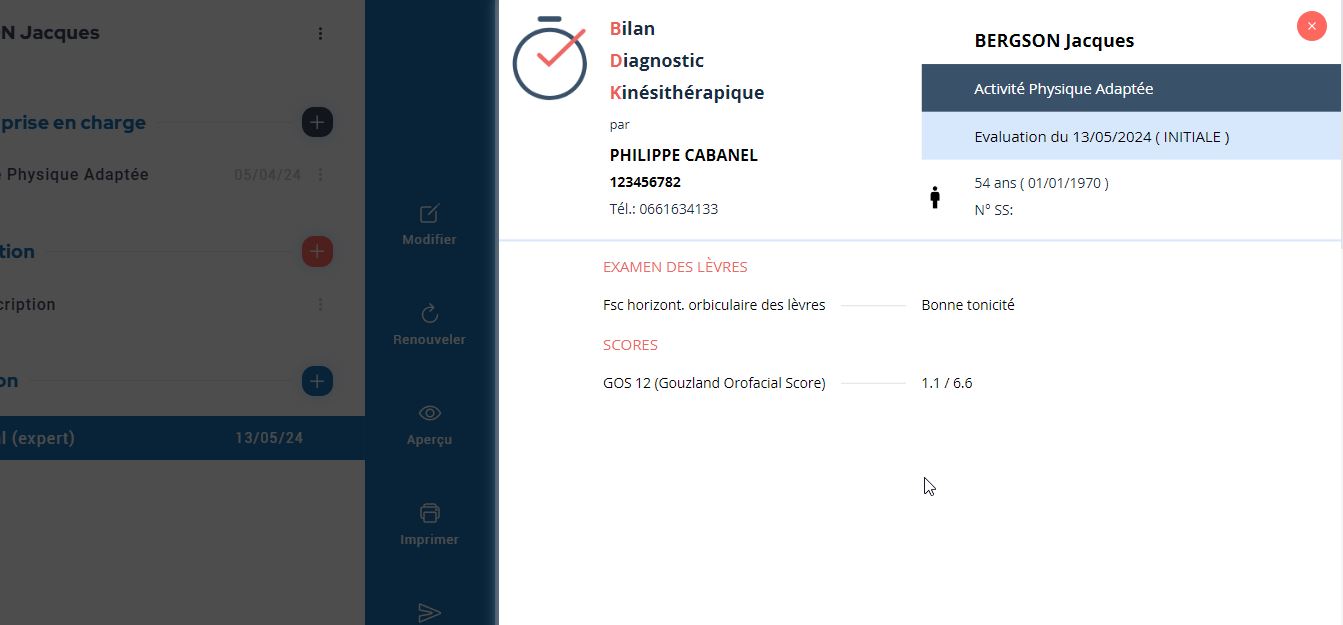Close the bilan panel with red X
The height and width of the screenshot is (625, 1343).
[1311, 26]
